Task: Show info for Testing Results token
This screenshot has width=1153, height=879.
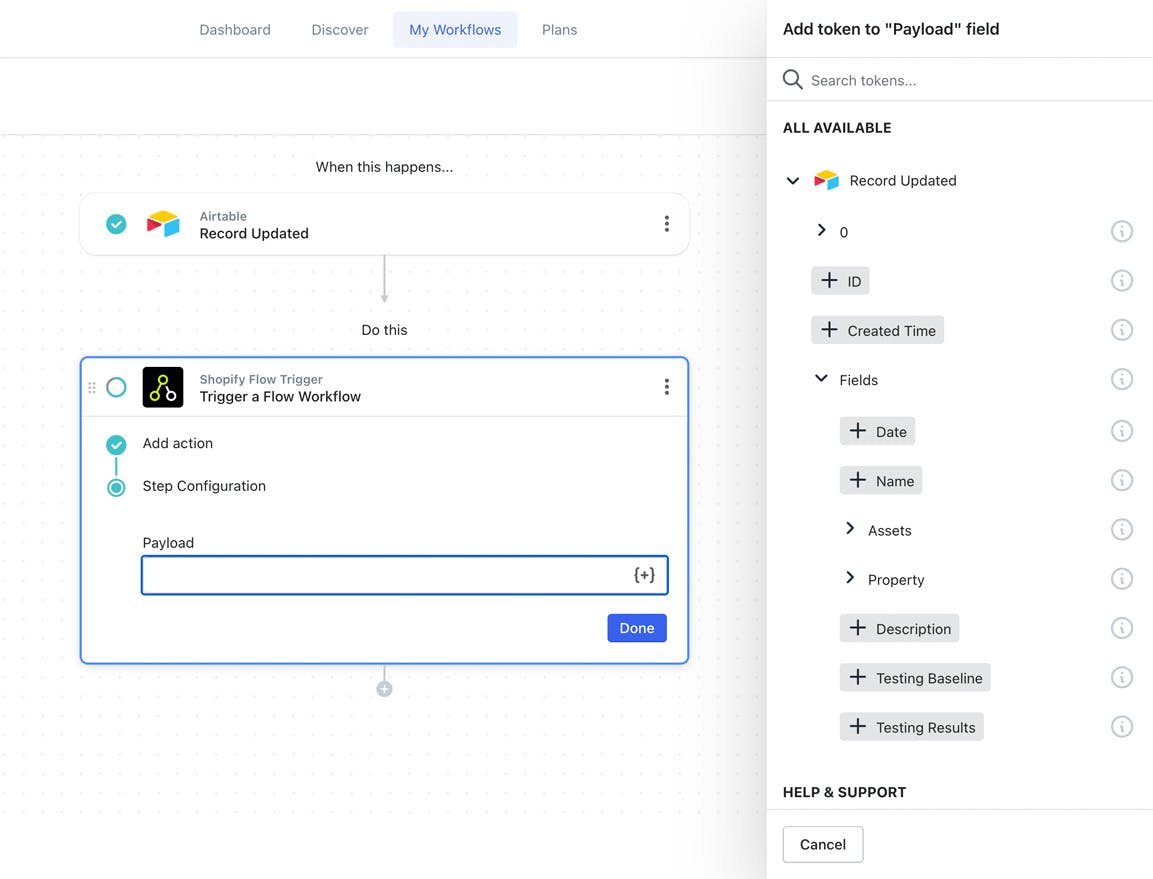Action: pos(1121,727)
